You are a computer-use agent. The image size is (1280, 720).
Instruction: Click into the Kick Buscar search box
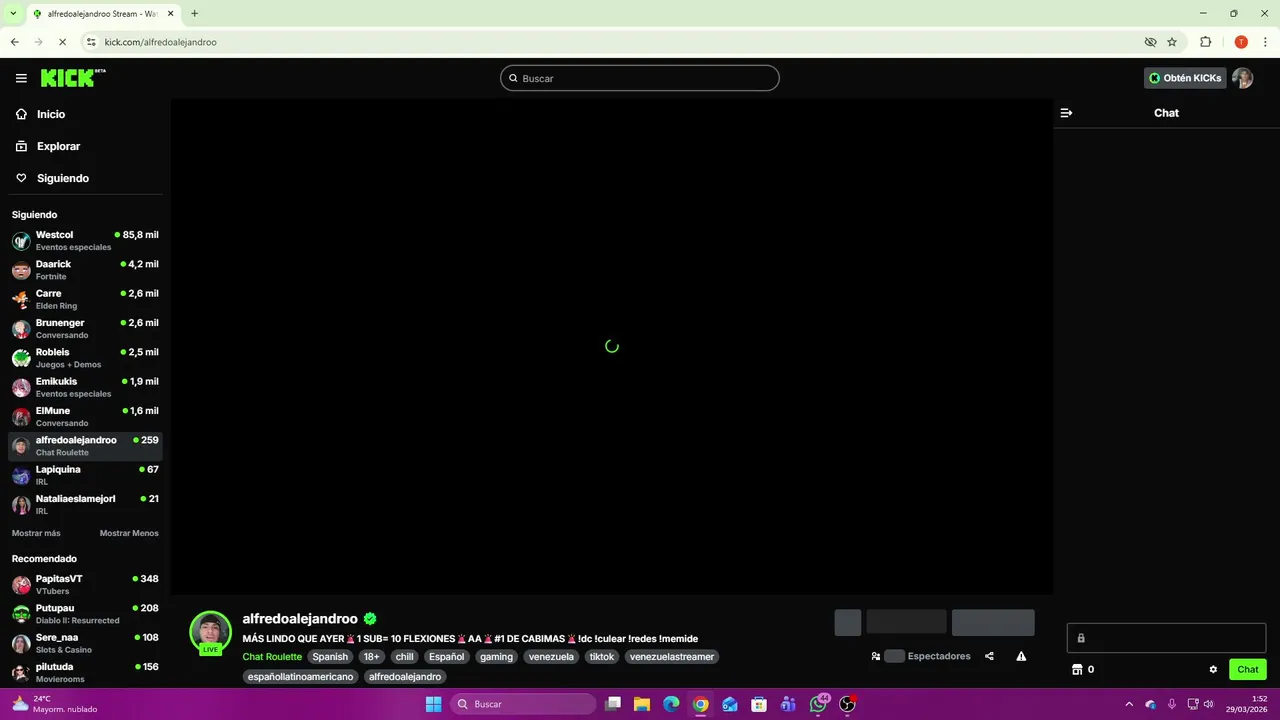[x=640, y=78]
